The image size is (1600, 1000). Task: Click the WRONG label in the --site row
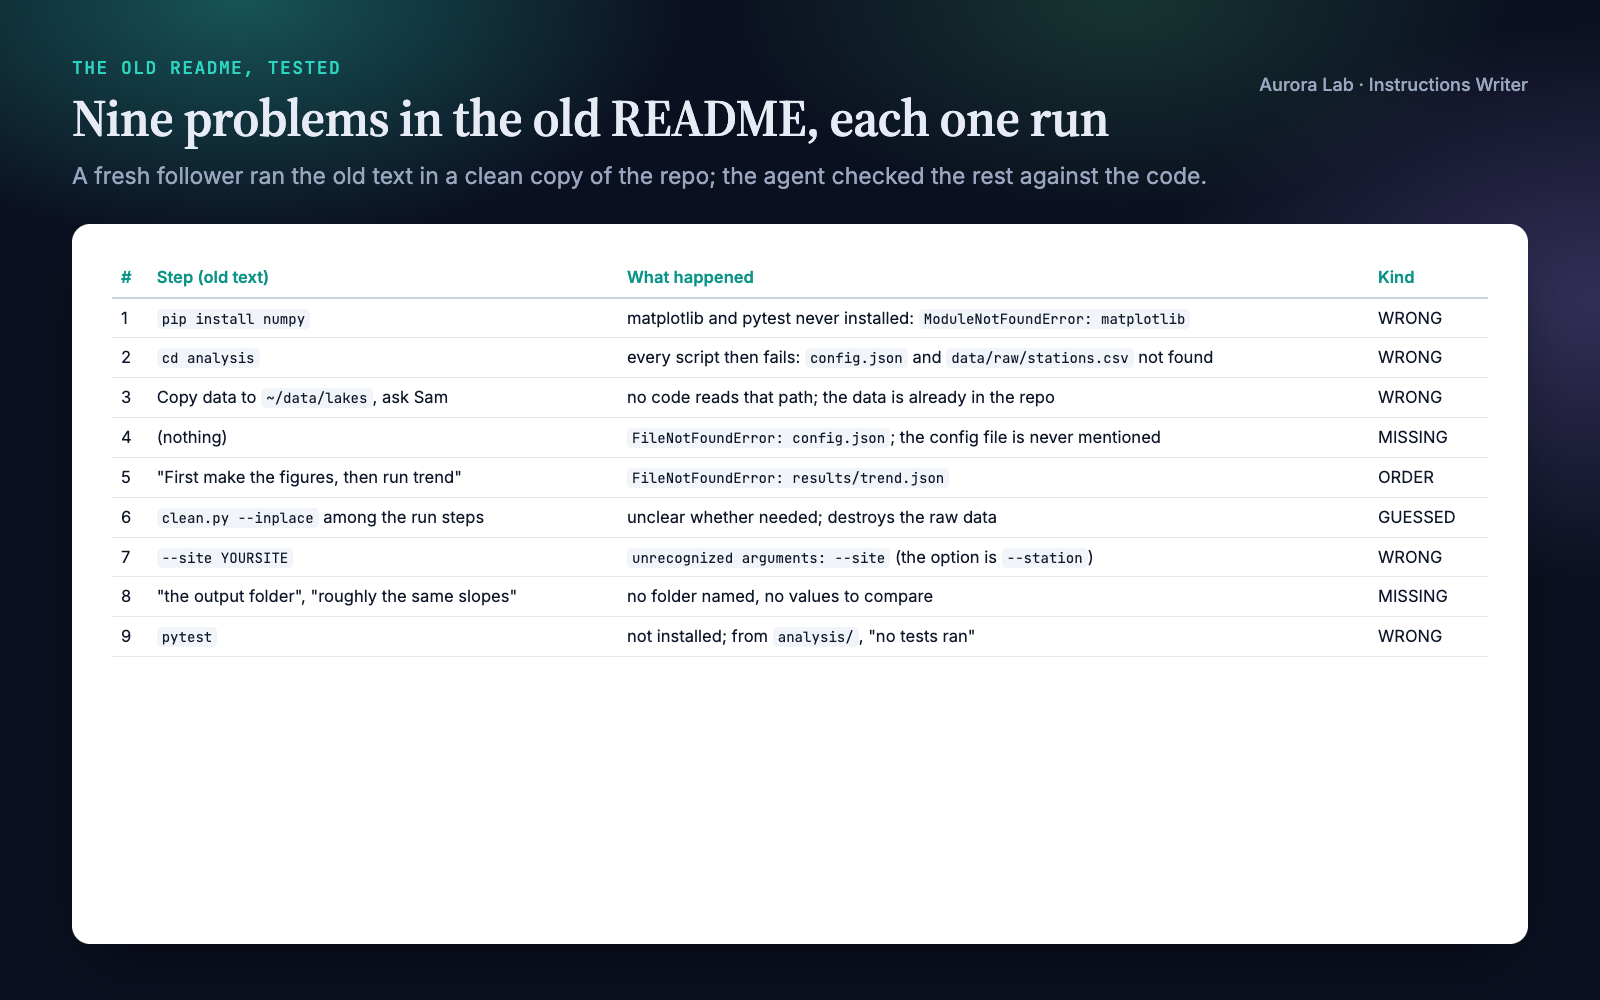pyautogui.click(x=1410, y=557)
